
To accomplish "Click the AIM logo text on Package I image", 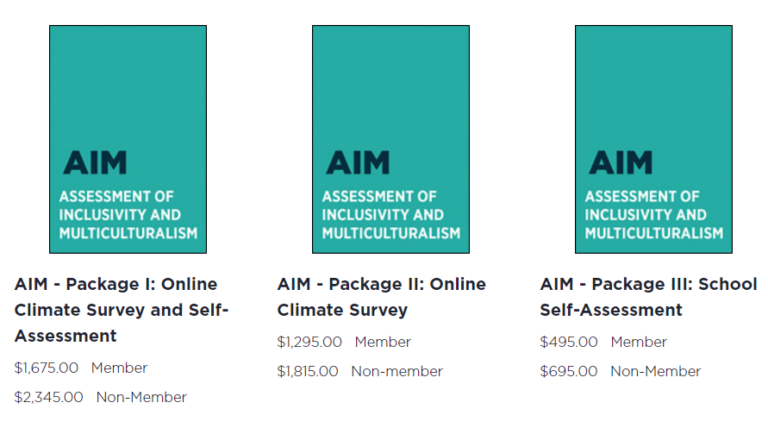I will [95, 162].
